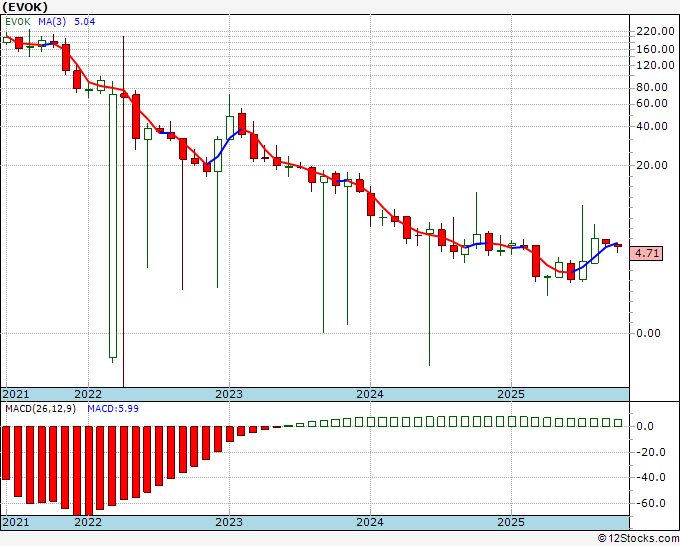This screenshot has width=680, height=546.
Task: Click the 220.00 price axis label
Action: point(655,31)
